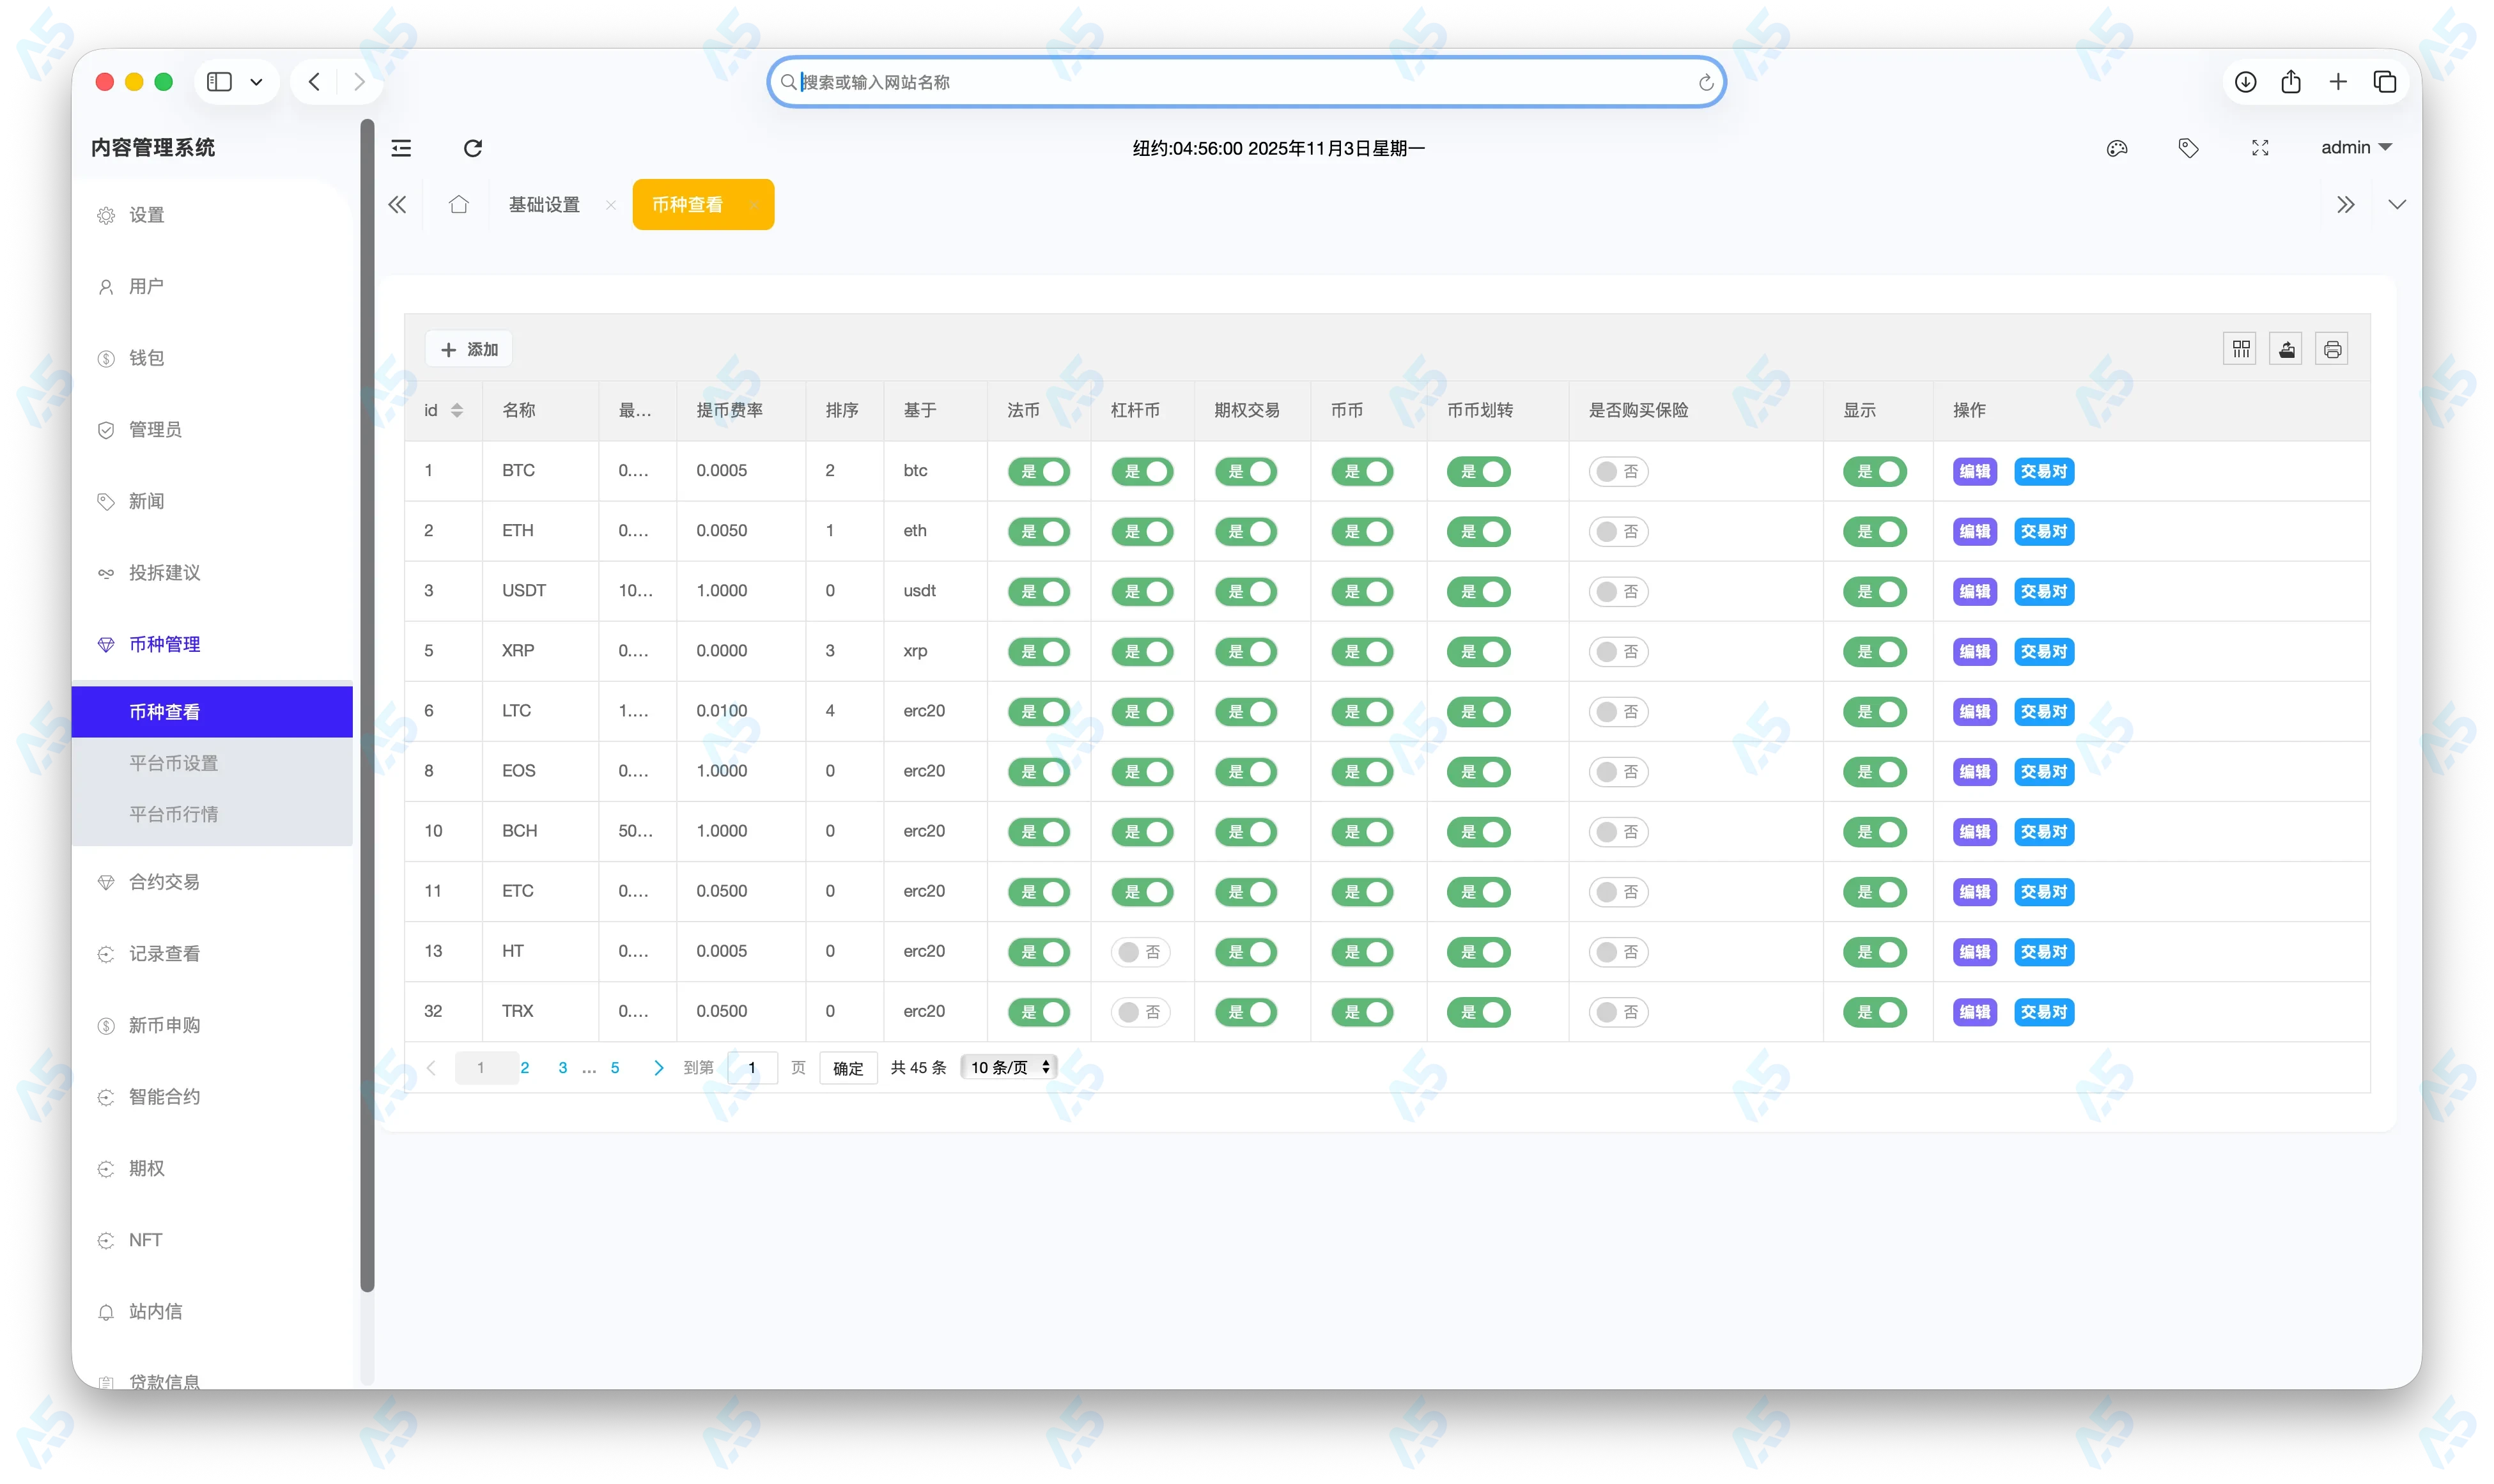Click the export table icon
Viewport: 2494px width, 1484px height.
click(x=2287, y=349)
